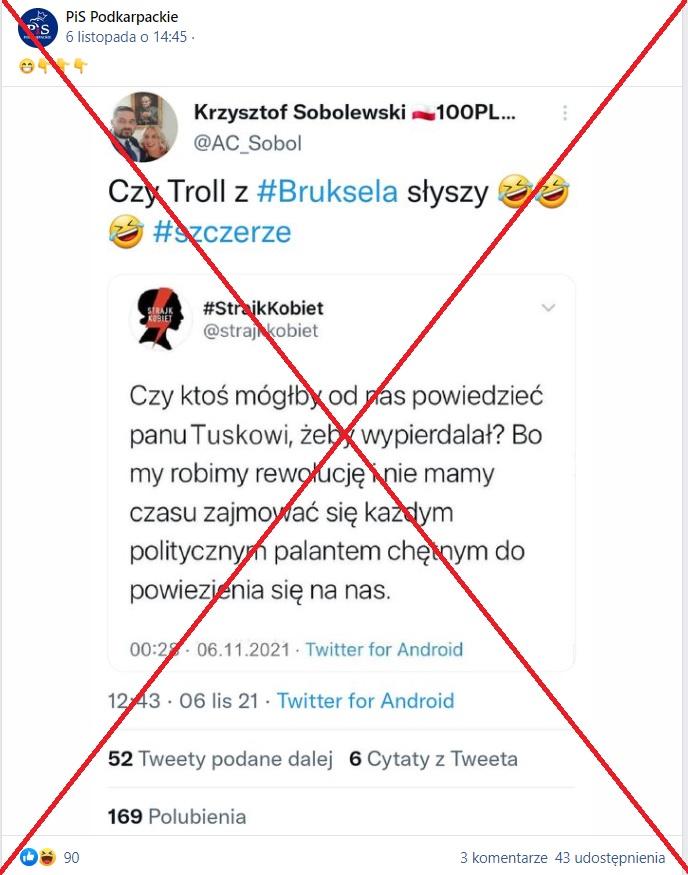View 6 Cytaty z Tweeta
Screen dimensions: 688x875
434,759
